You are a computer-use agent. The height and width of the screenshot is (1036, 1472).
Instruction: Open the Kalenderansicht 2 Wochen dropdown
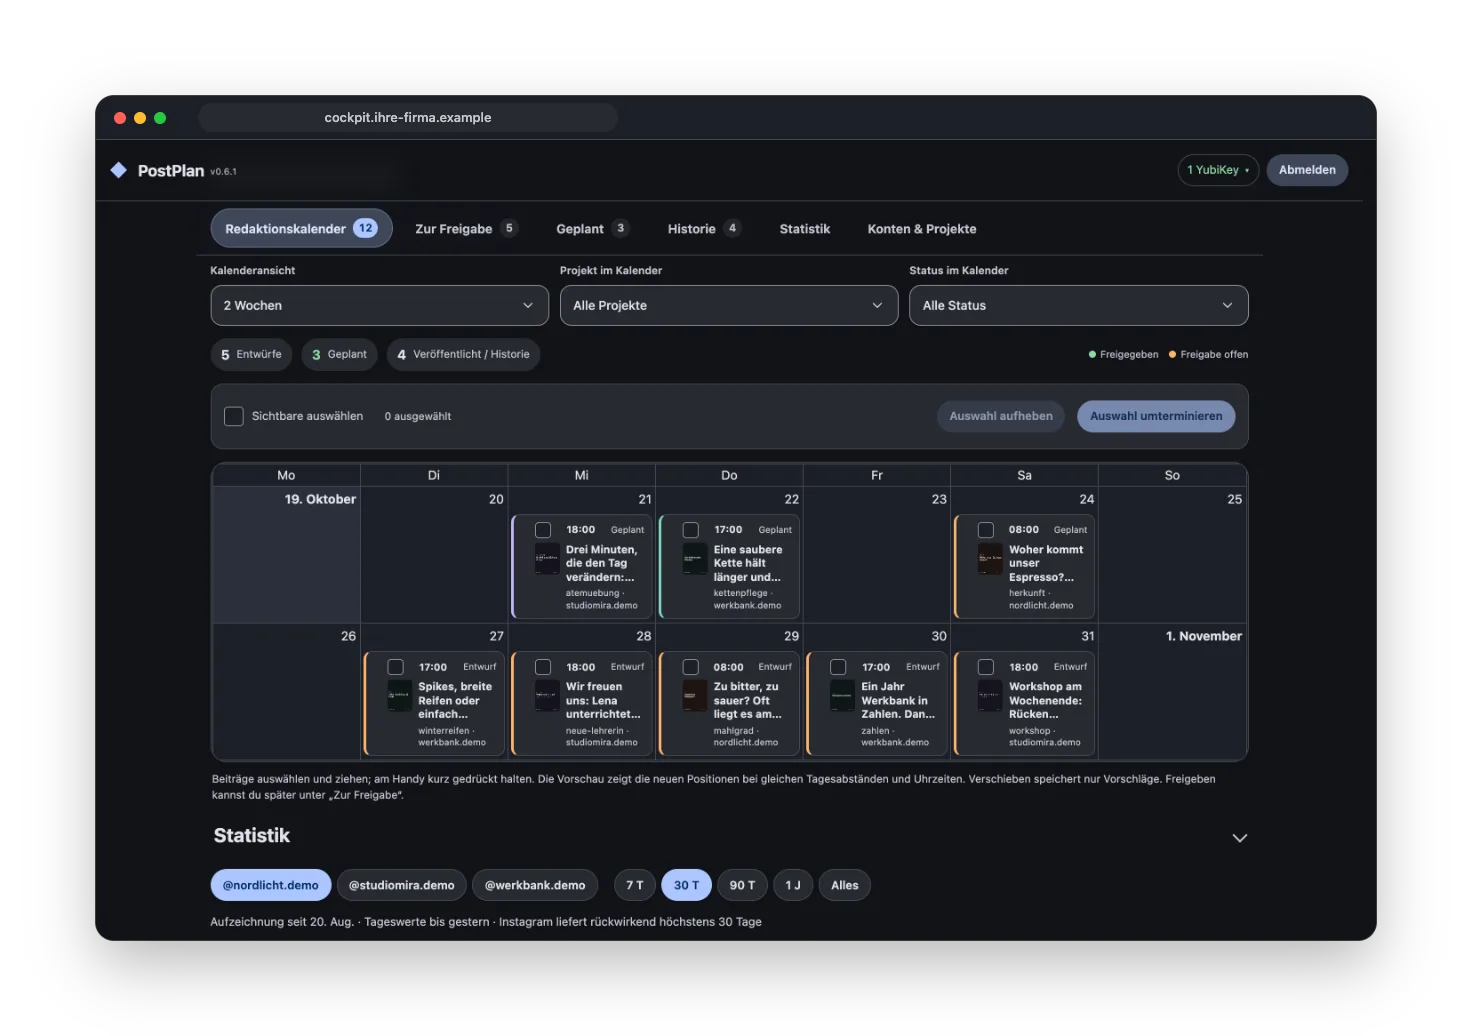click(380, 306)
